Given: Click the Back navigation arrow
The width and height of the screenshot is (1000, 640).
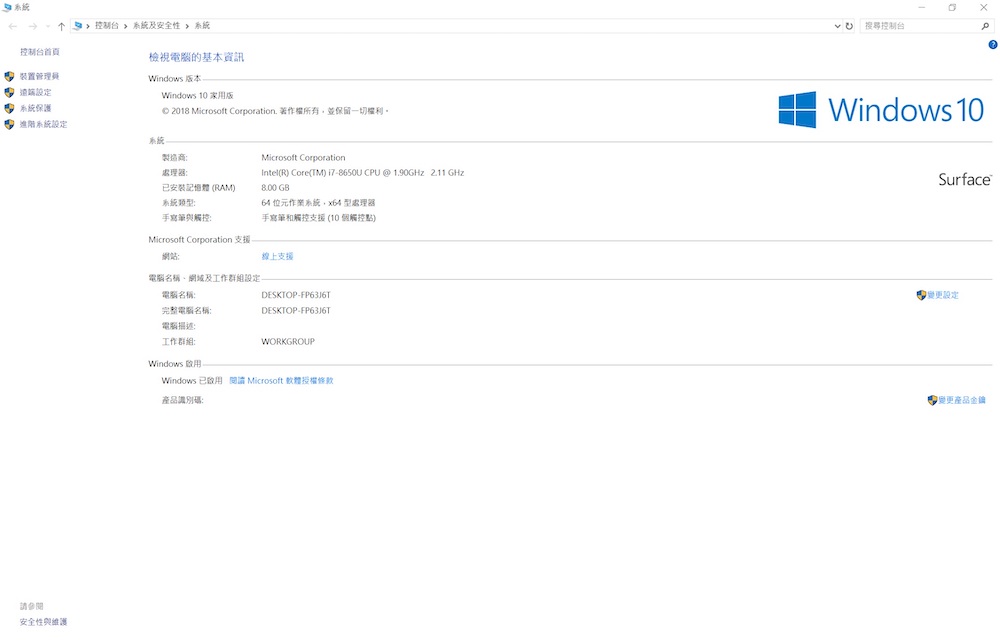Looking at the screenshot, I should pyautogui.click(x=13, y=26).
